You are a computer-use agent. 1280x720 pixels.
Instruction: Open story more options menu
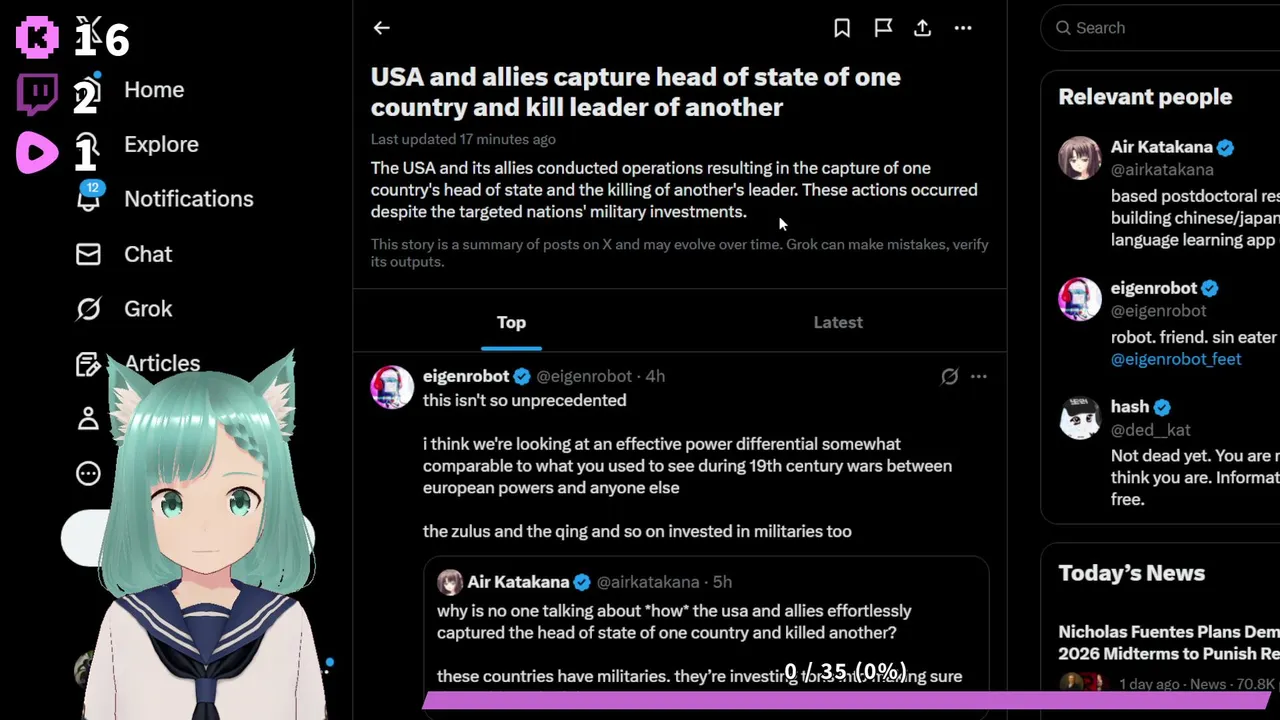tap(963, 28)
